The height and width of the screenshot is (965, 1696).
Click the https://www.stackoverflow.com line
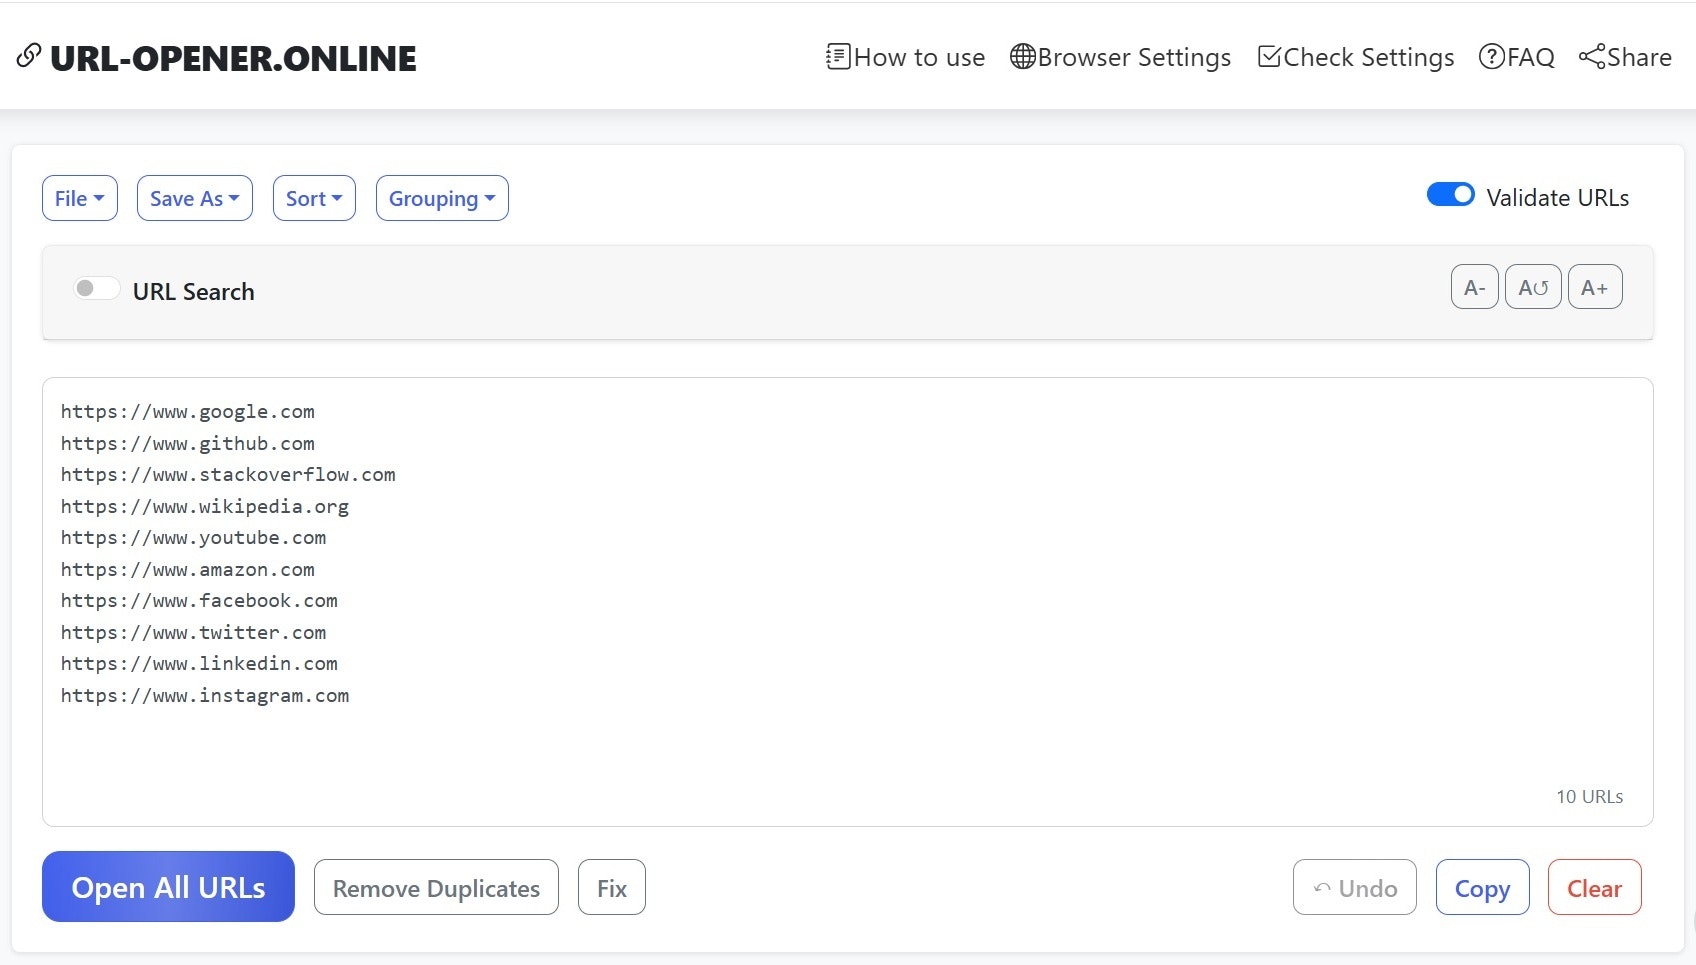[228, 475]
